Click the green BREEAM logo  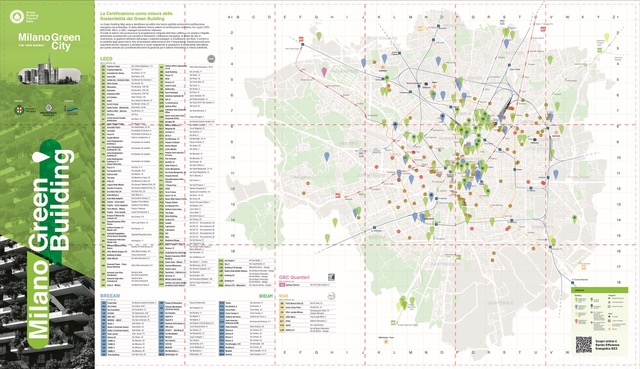coord(266,296)
